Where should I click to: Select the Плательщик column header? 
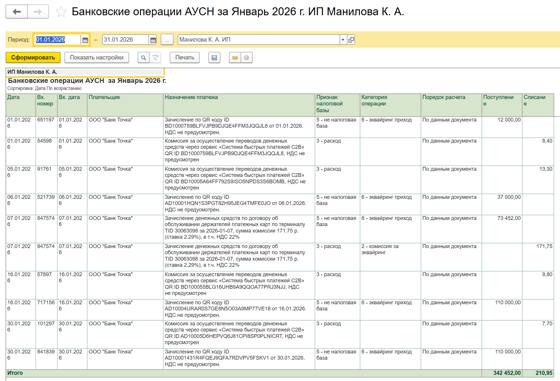coord(125,105)
